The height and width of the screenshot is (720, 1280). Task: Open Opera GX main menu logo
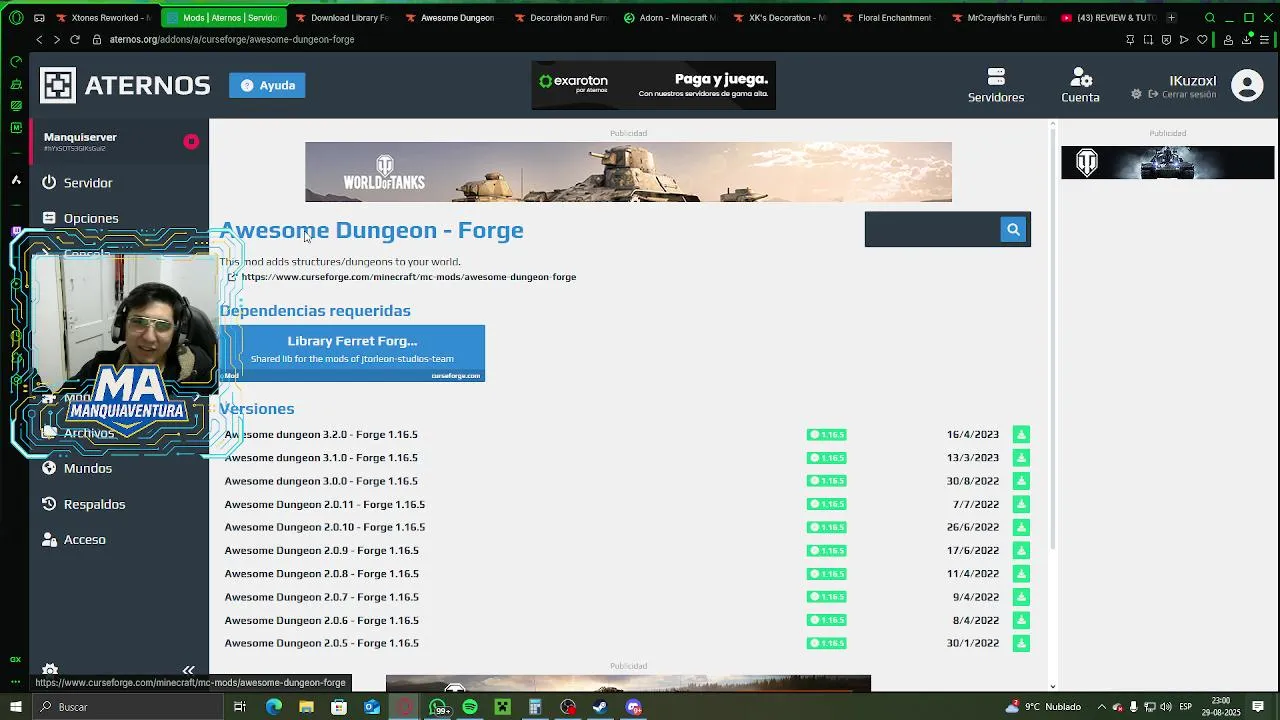click(x=15, y=18)
